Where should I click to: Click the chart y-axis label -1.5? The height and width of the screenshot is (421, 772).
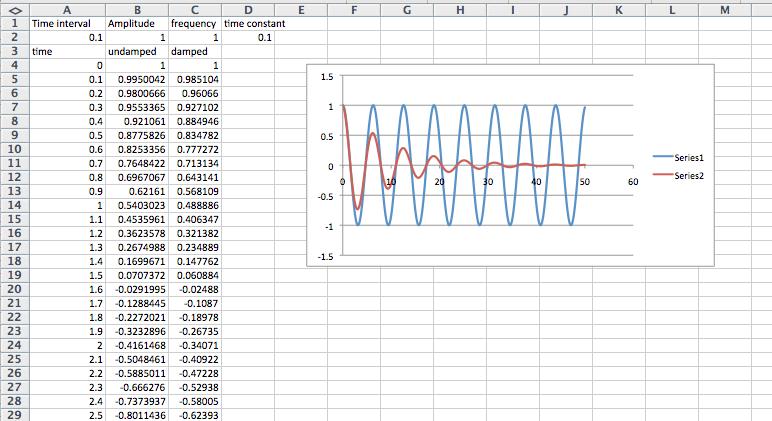(x=326, y=256)
